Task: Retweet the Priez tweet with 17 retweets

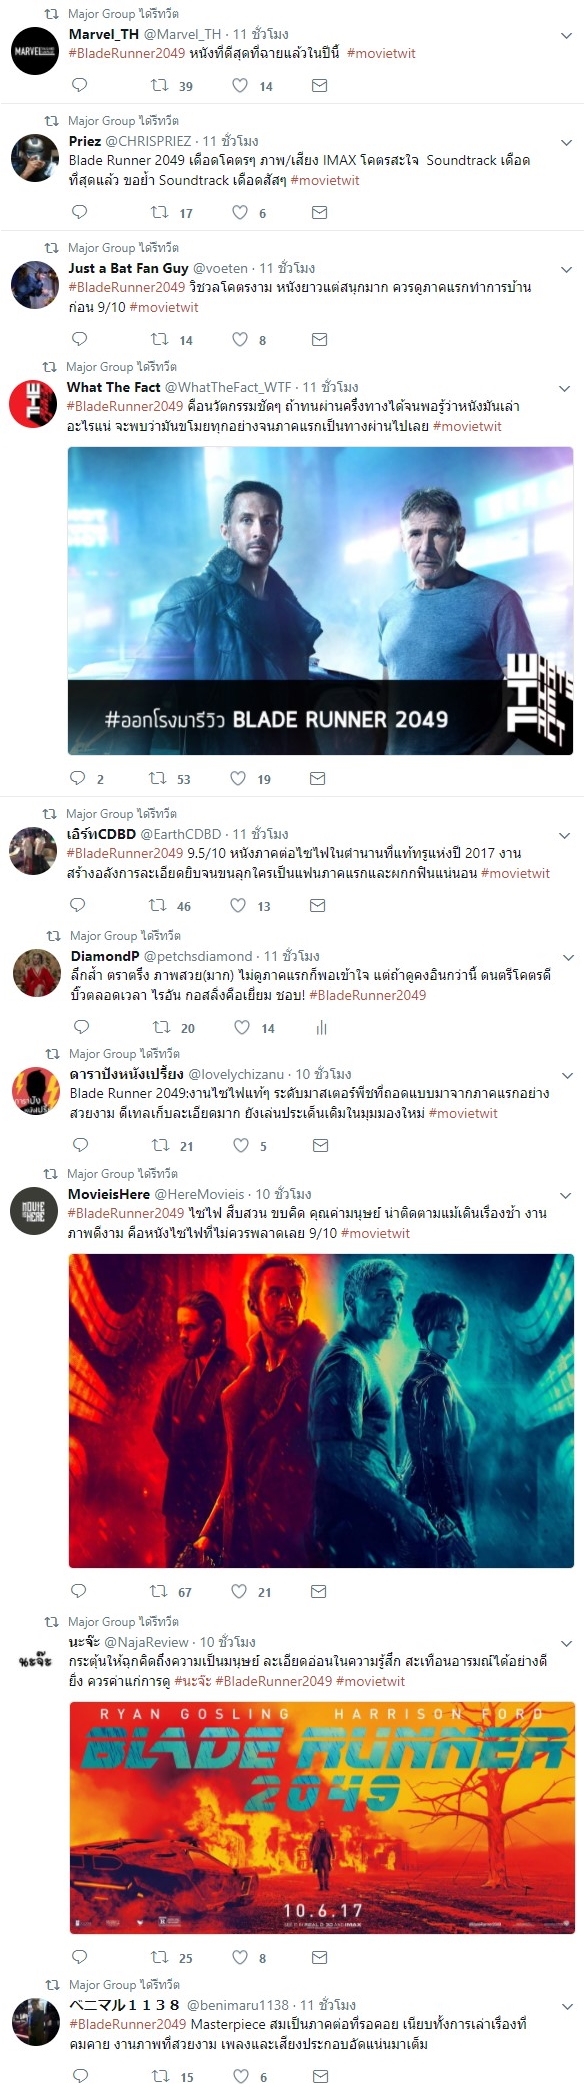Action: [x=159, y=212]
